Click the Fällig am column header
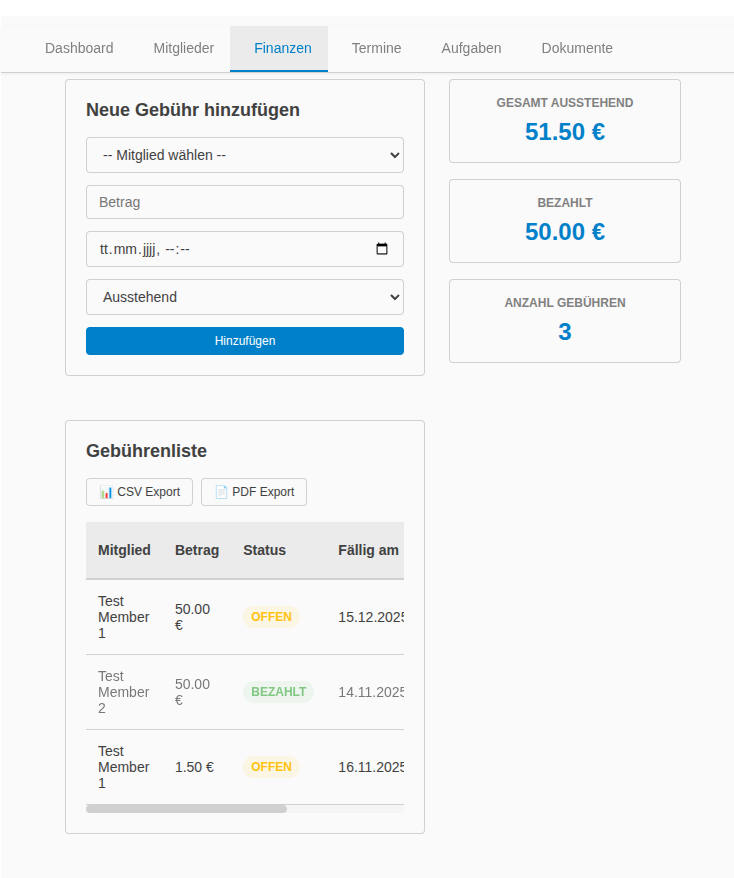Image resolution: width=734 pixels, height=878 pixels. [x=368, y=550]
